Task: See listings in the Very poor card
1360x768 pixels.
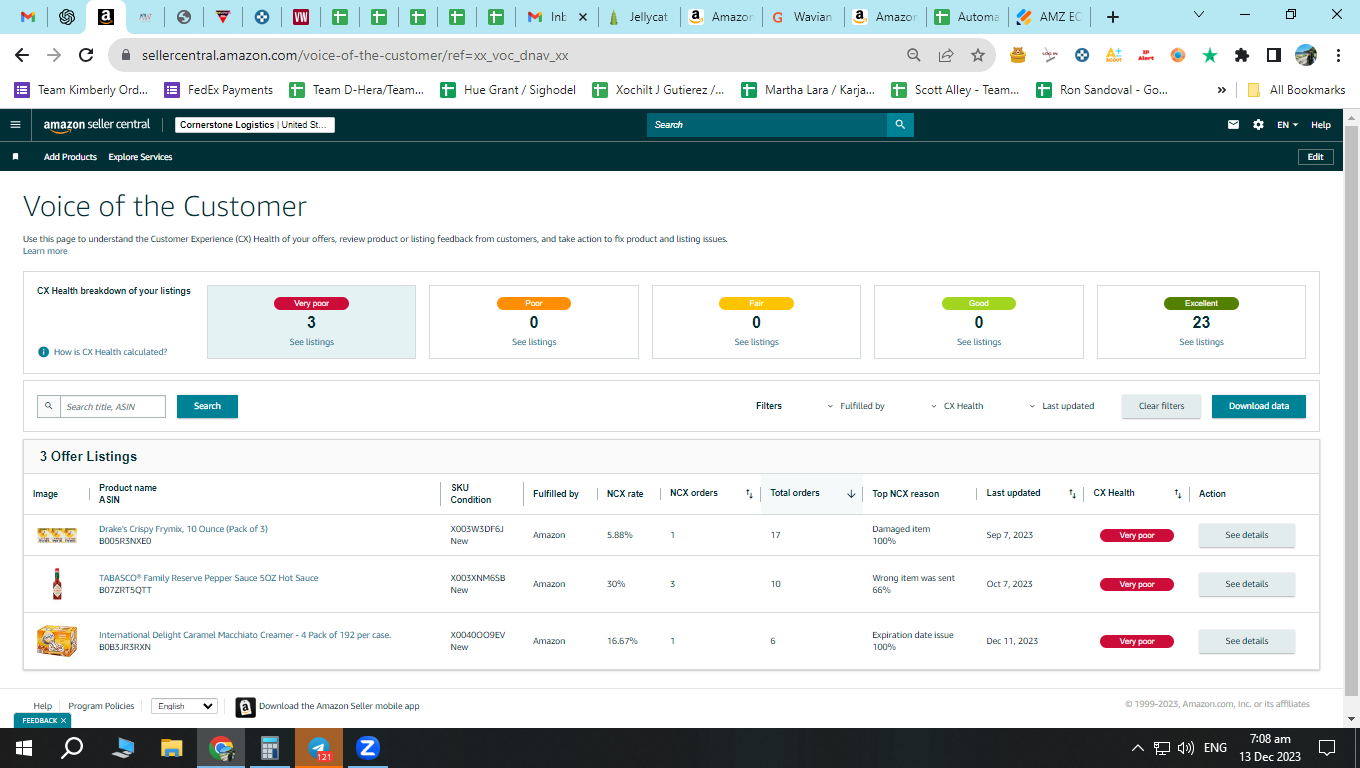Action: point(311,342)
